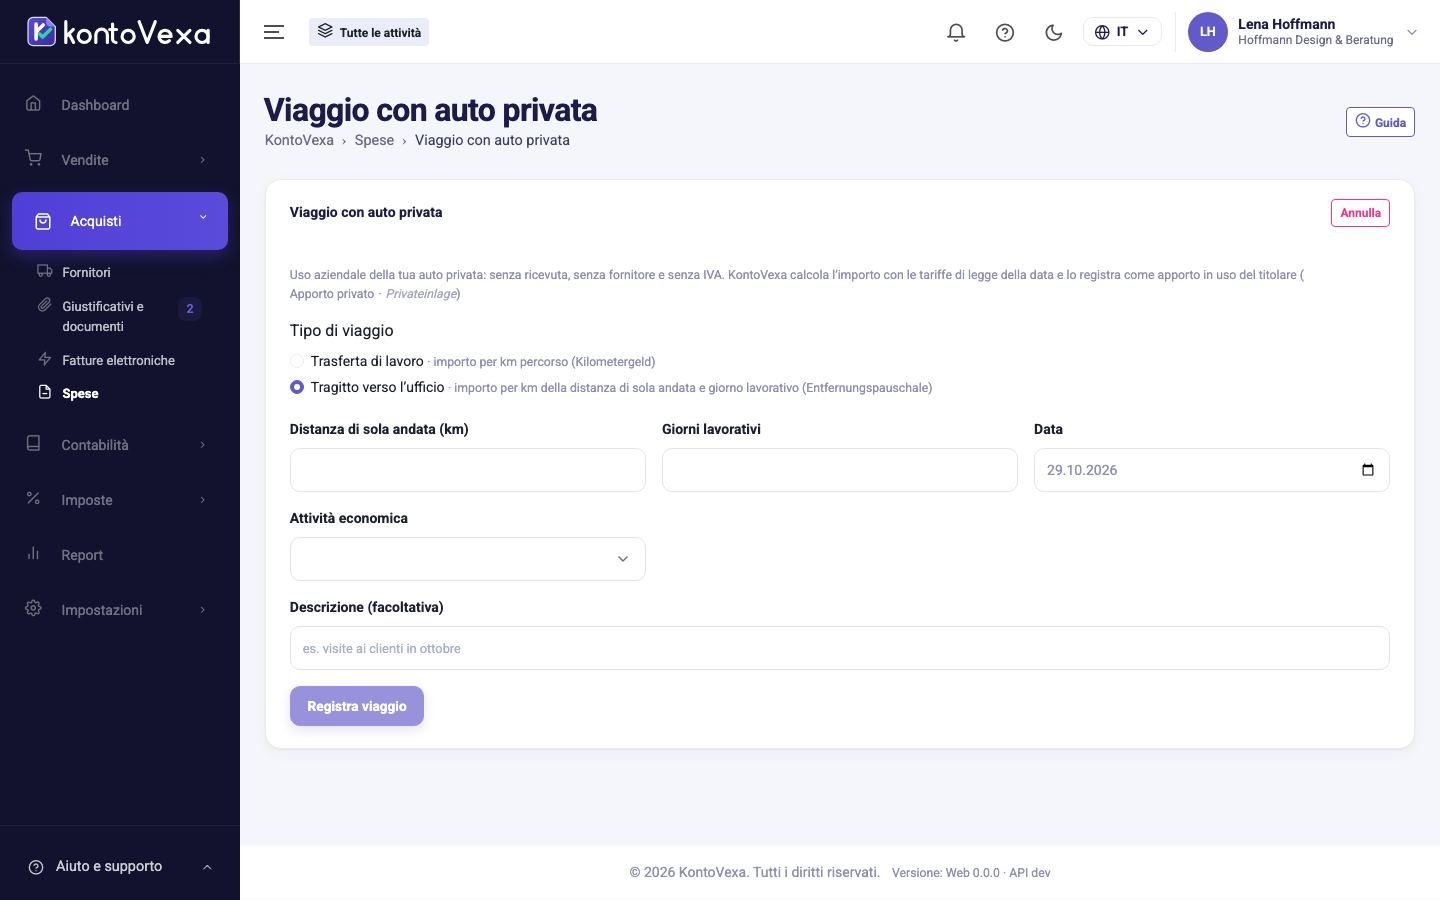Go to Fornitori submenu item
Viewport: 1440px width, 900px height.
tap(86, 272)
